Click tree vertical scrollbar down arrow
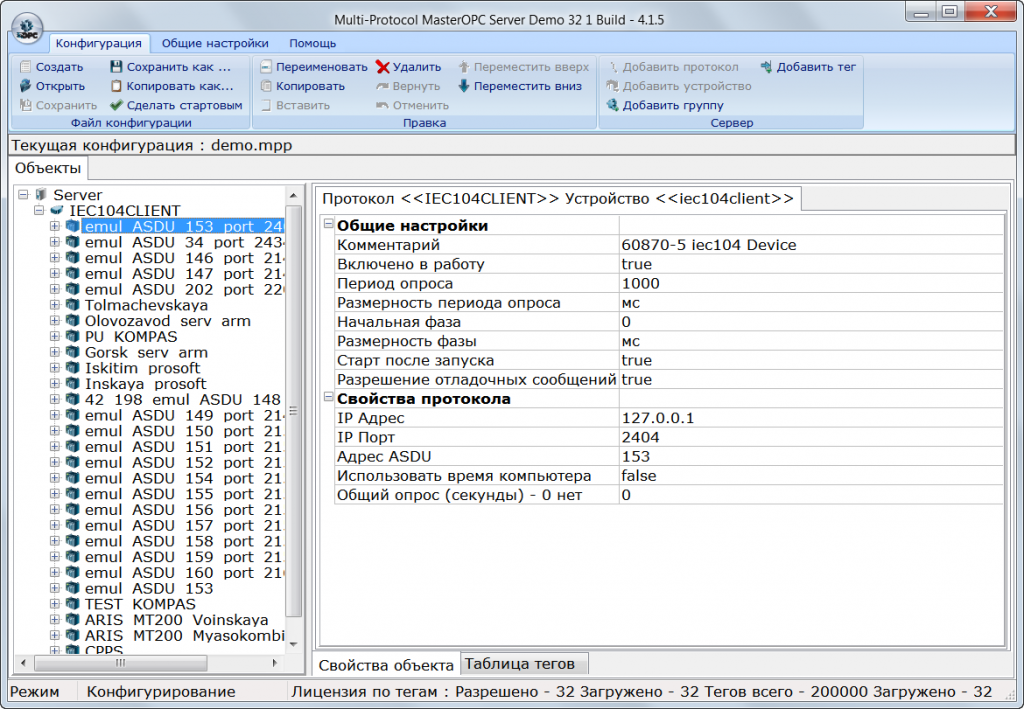 [x=294, y=644]
